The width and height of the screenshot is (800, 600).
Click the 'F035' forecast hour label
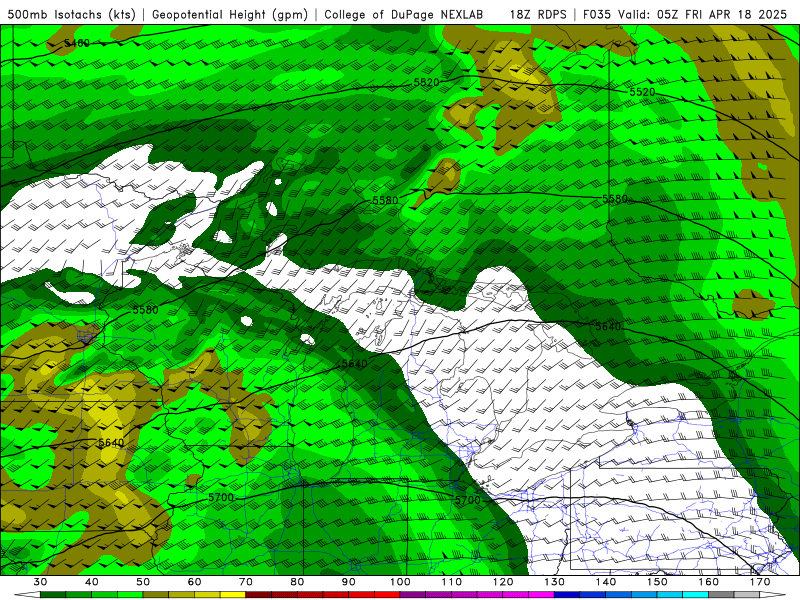(597, 14)
